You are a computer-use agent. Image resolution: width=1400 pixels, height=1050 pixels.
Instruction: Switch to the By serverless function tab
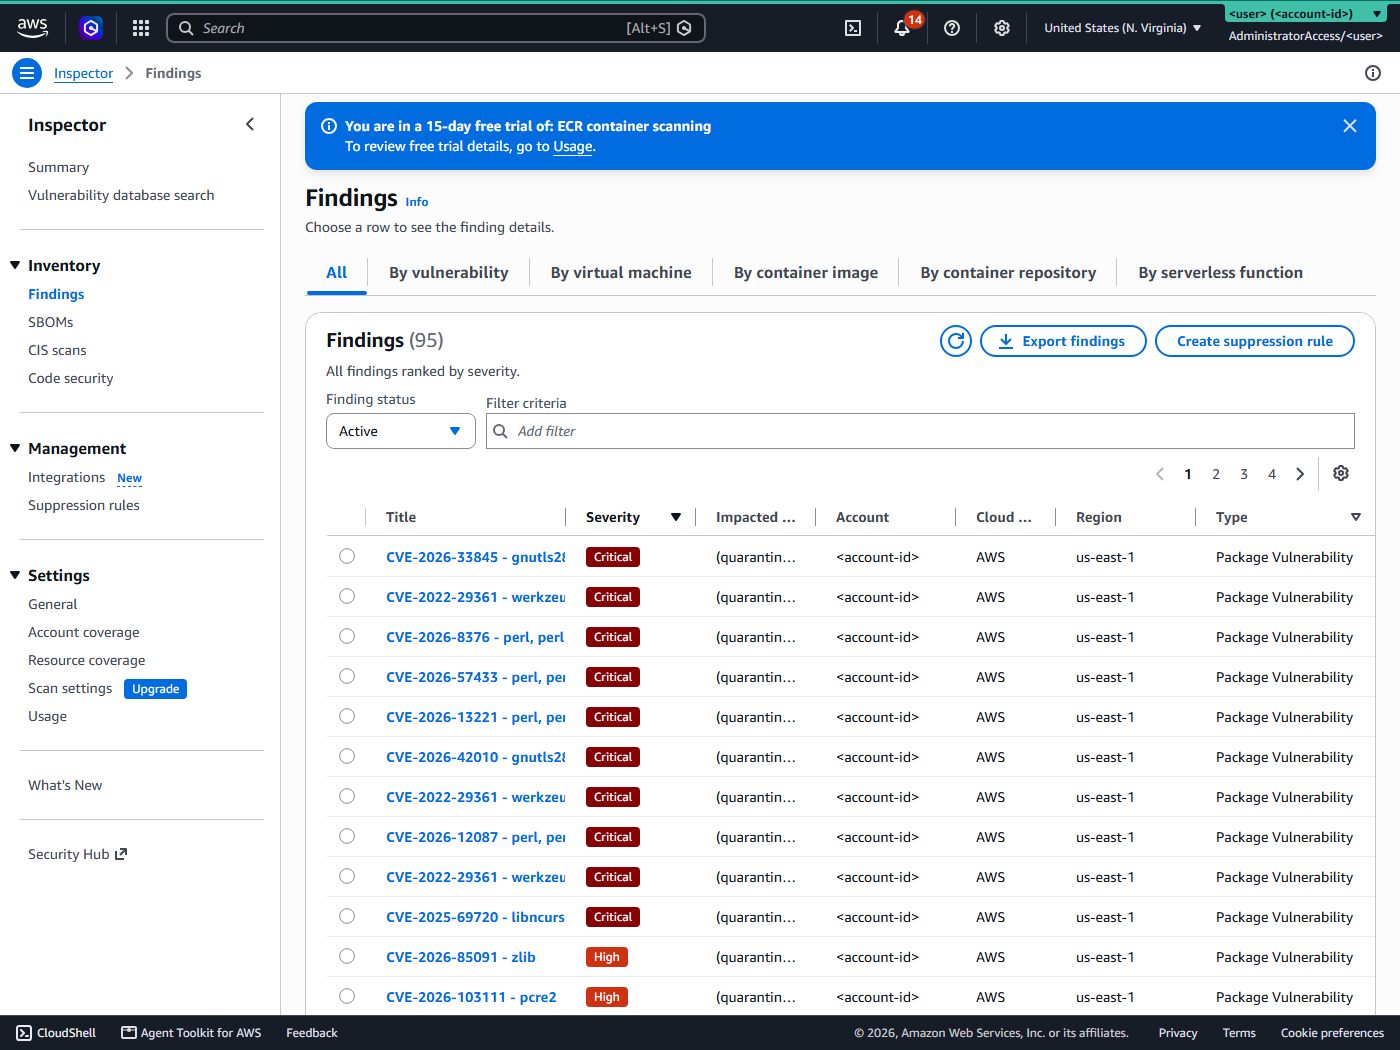pyautogui.click(x=1221, y=272)
